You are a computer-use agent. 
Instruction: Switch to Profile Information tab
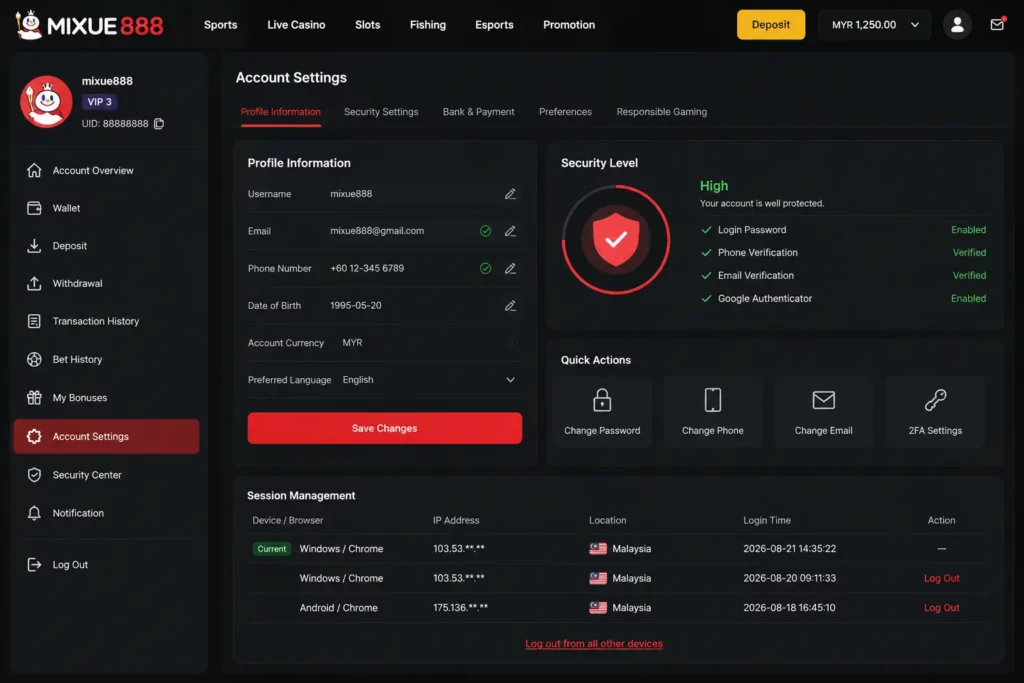click(x=281, y=112)
